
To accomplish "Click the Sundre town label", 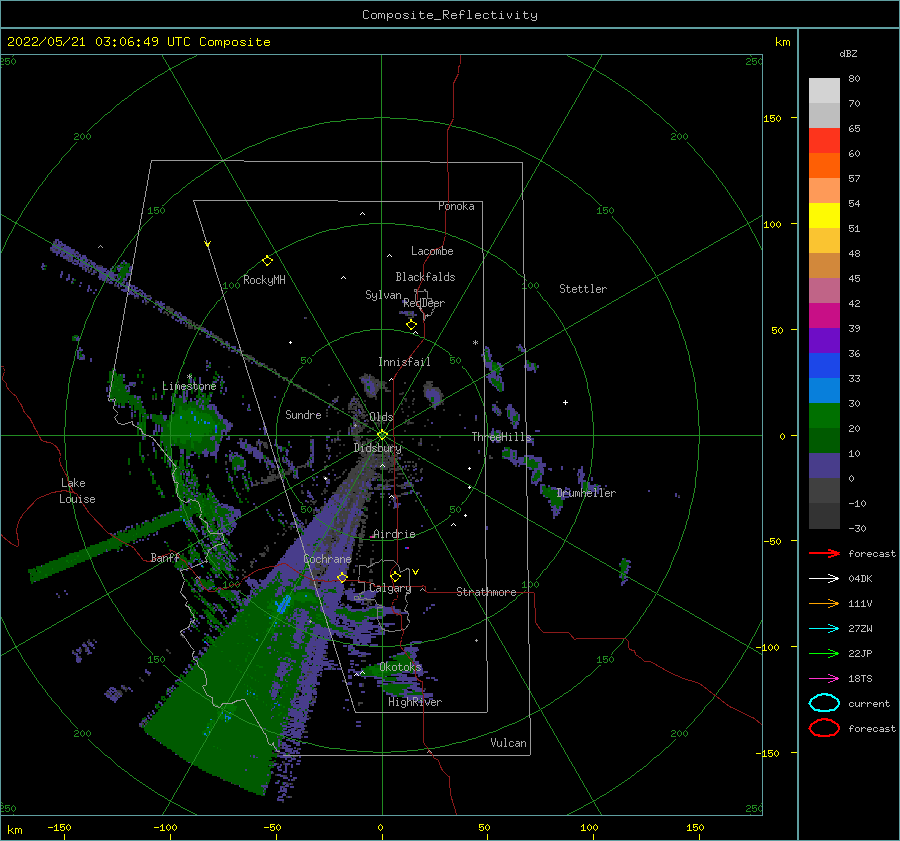I will [x=303, y=414].
